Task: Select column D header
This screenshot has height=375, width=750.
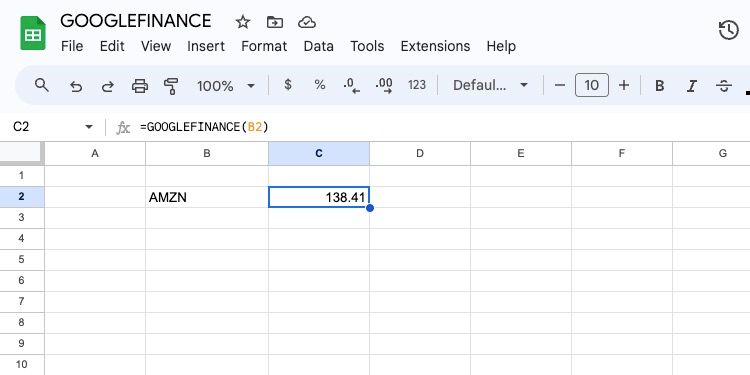Action: tap(419, 154)
